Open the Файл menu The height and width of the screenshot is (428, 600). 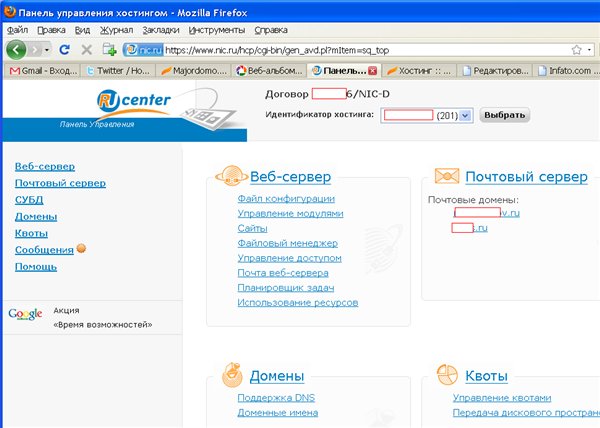pyautogui.click(x=17, y=30)
